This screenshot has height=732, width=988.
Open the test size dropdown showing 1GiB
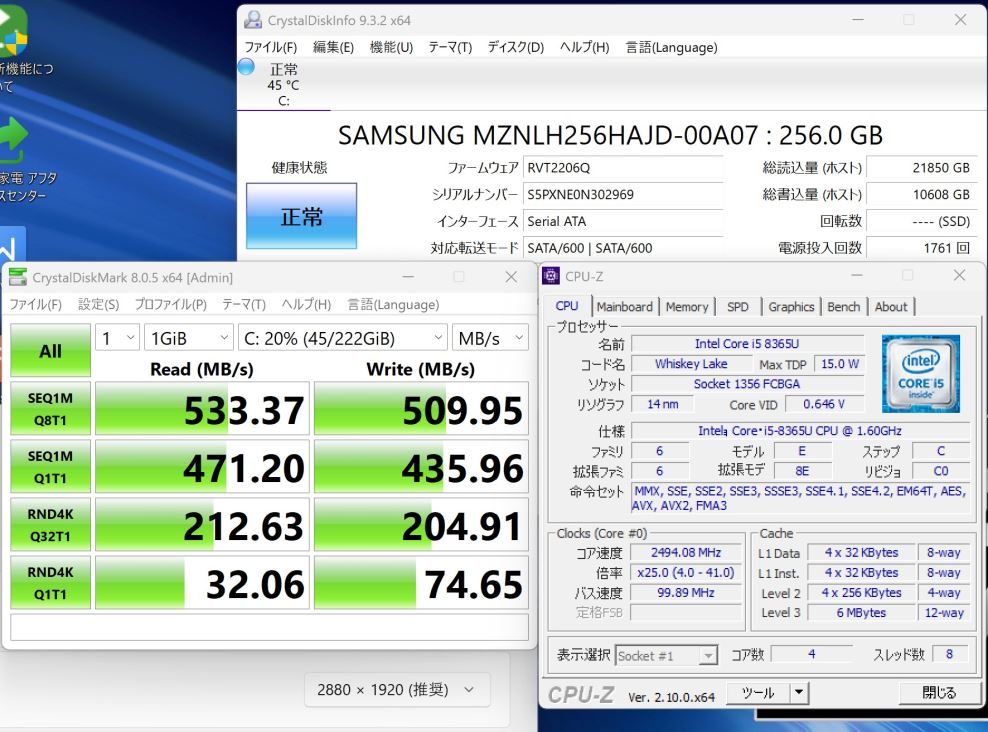(x=188, y=338)
